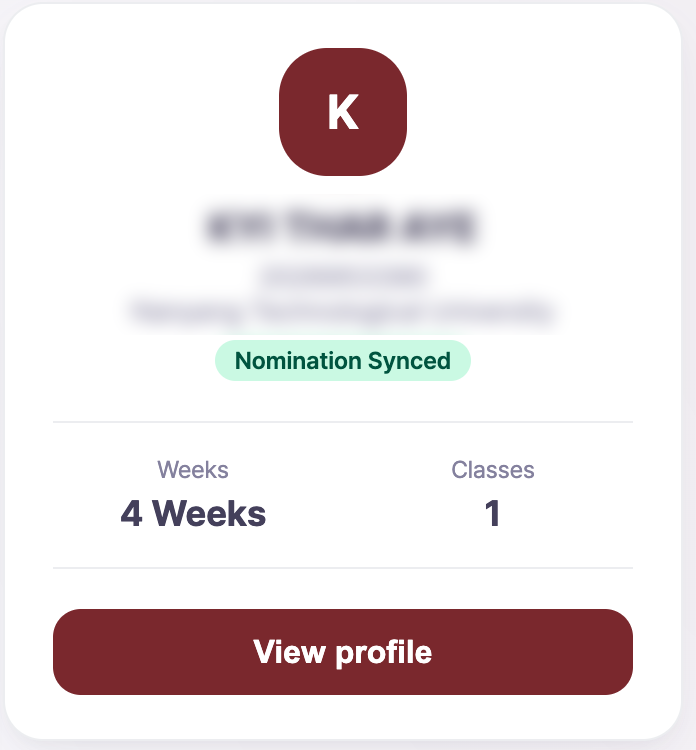The image size is (696, 750).
Task: Open the View profile button
Action: pyautogui.click(x=343, y=652)
